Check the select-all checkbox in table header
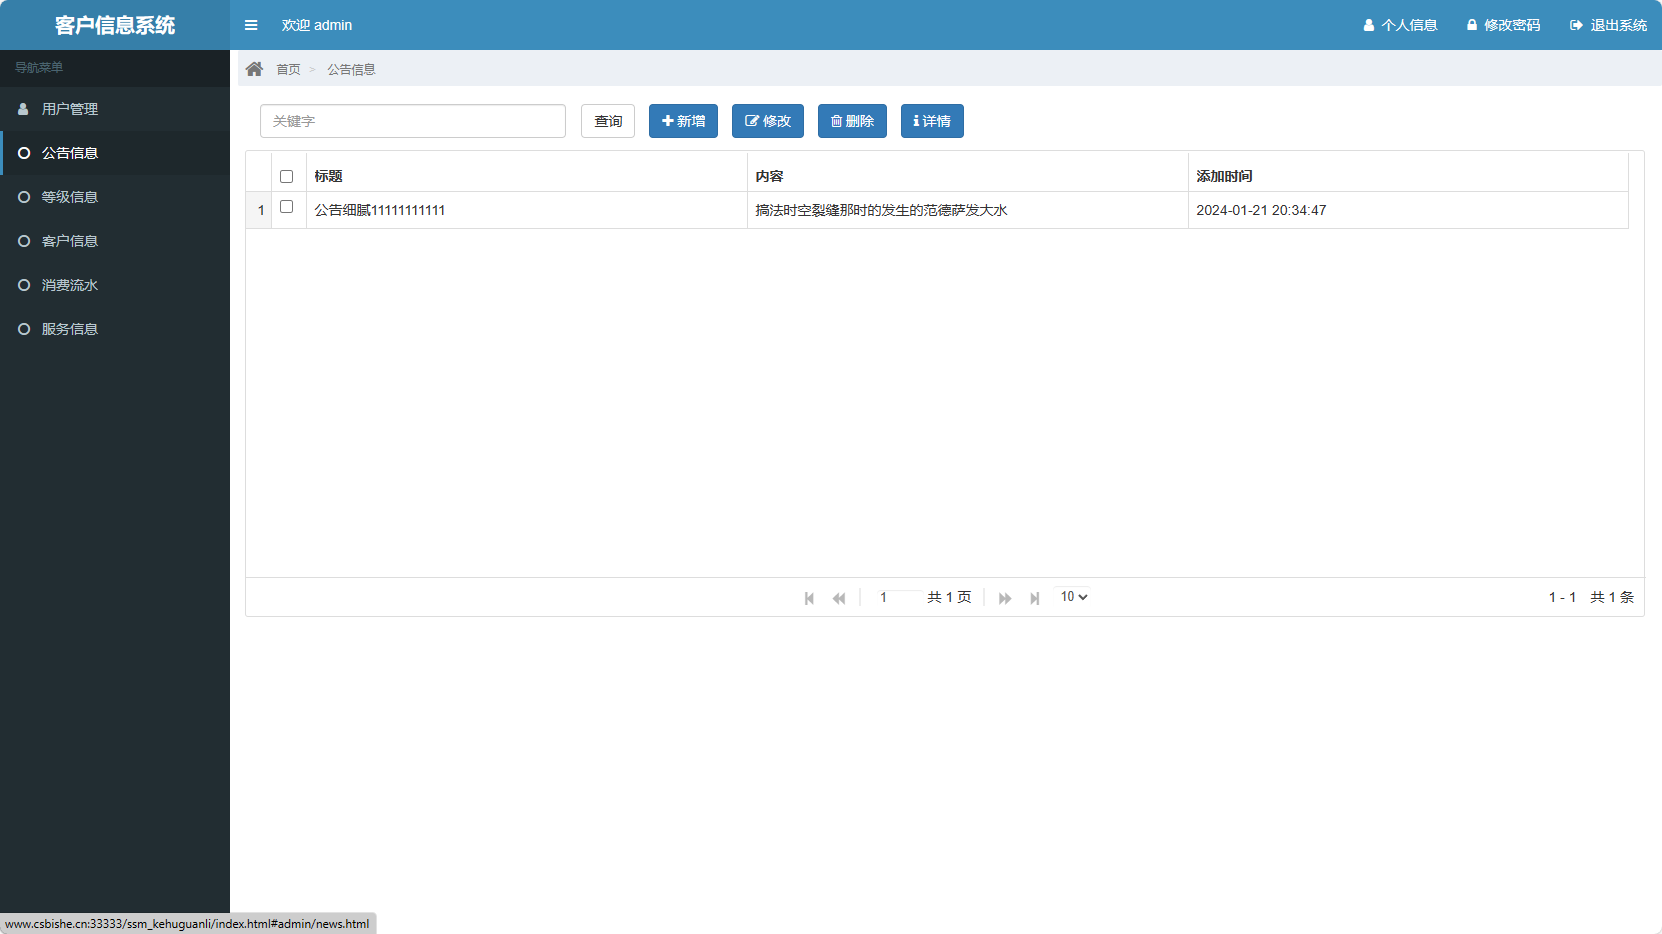This screenshot has height=934, width=1662. 287,176
